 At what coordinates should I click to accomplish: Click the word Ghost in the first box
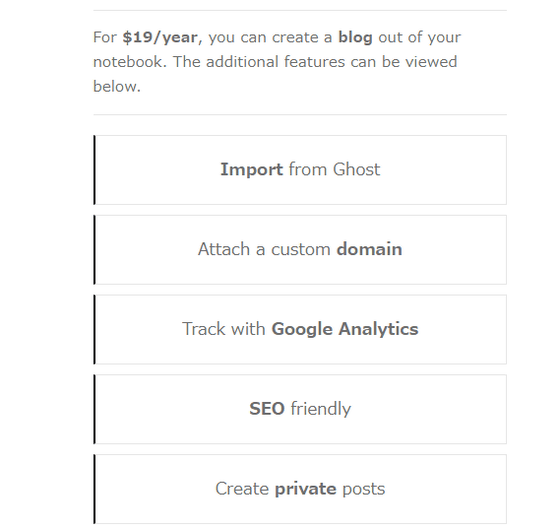pyautogui.click(x=356, y=169)
